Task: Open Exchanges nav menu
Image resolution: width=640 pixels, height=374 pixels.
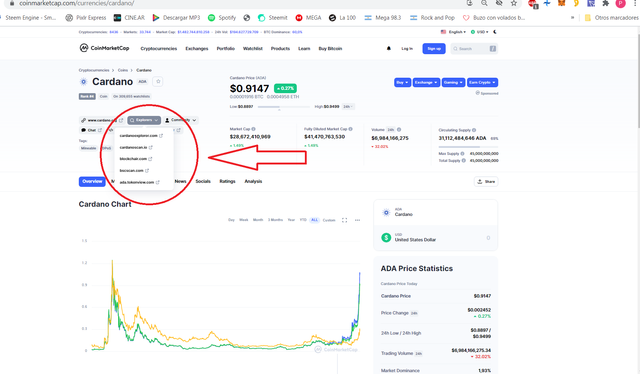Action: click(x=197, y=49)
